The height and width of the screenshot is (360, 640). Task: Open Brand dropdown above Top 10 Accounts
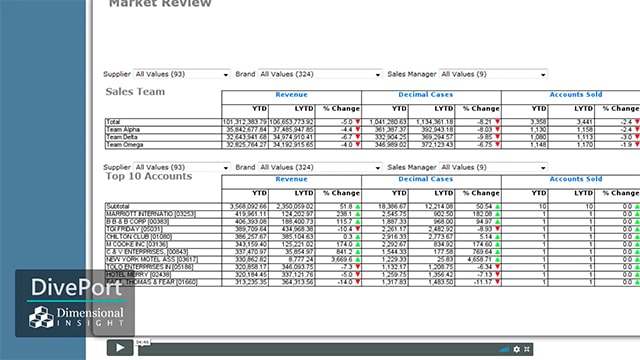320,167
